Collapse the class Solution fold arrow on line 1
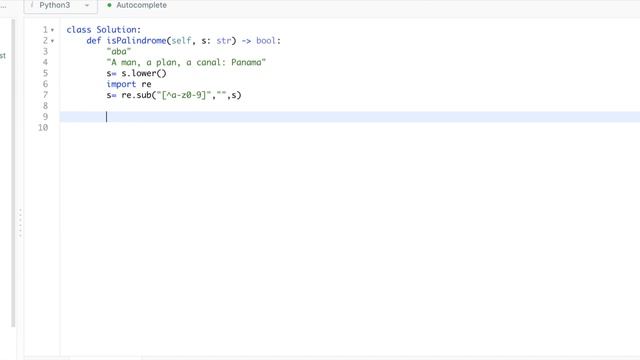The image size is (640, 360). [52, 30]
